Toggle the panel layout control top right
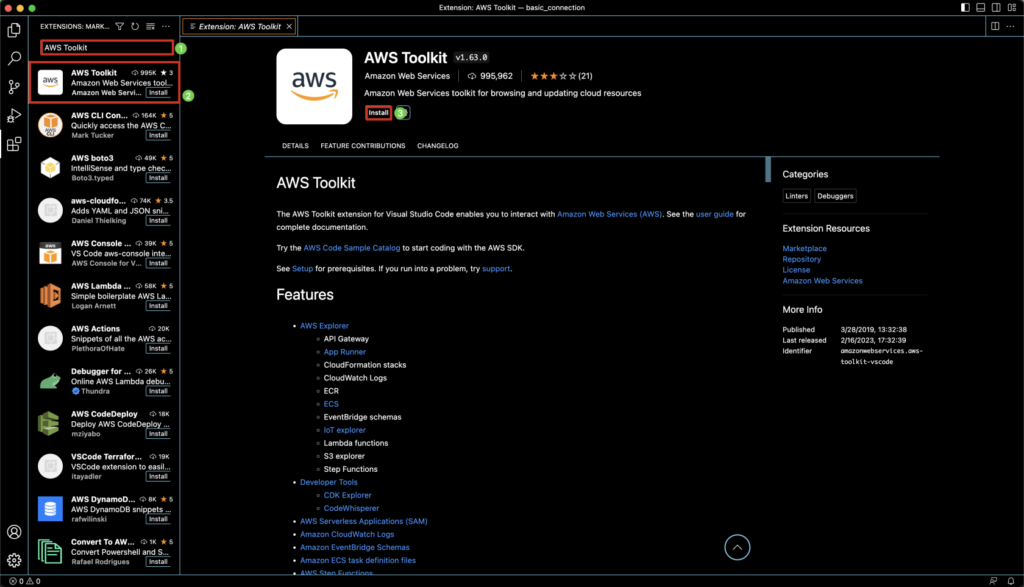 coord(980,7)
